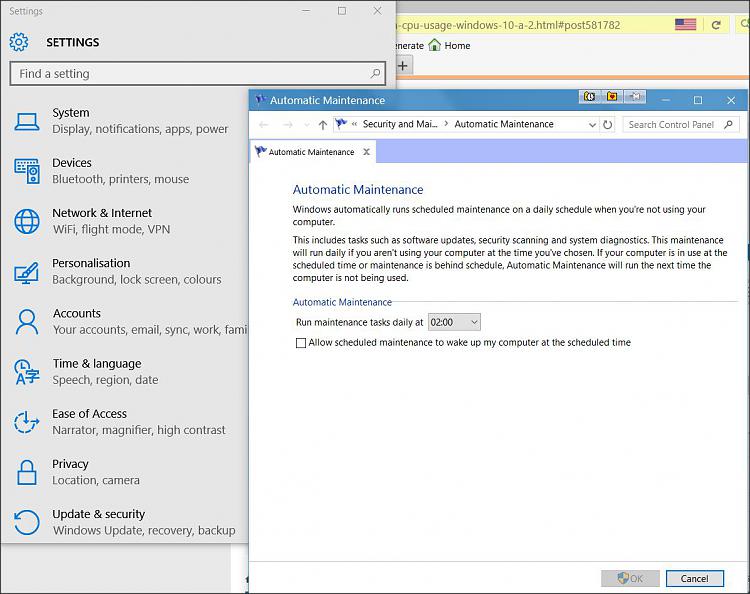Expand the address bar history dropdown

[x=592, y=125]
